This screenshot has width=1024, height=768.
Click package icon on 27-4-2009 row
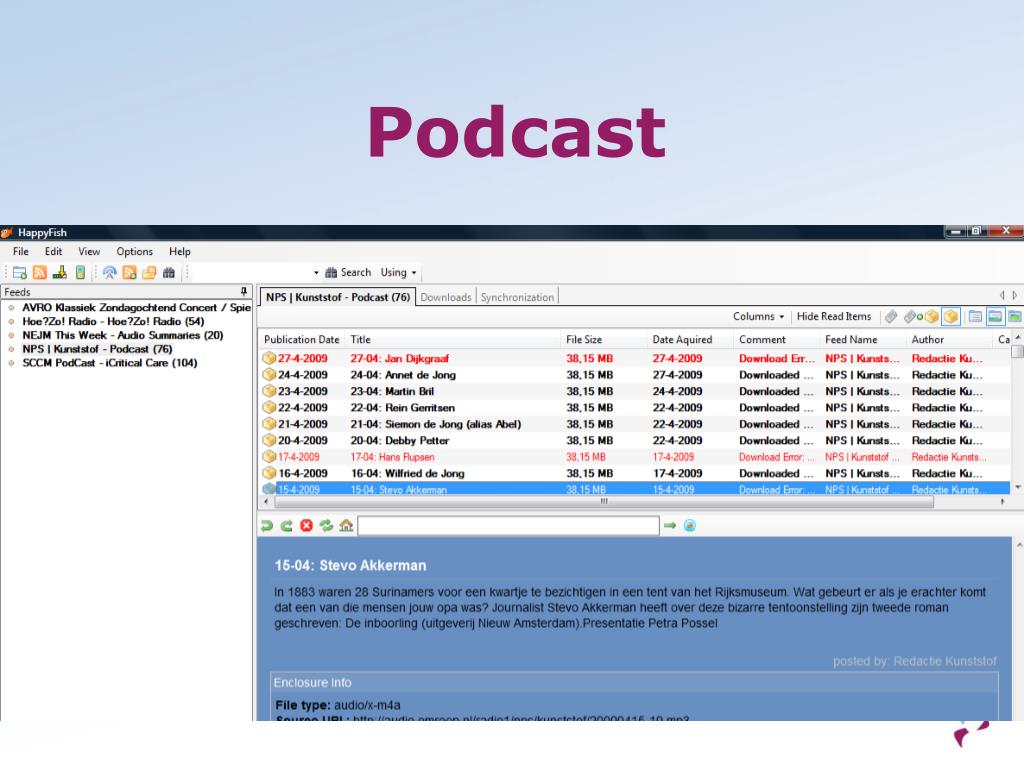pos(269,359)
